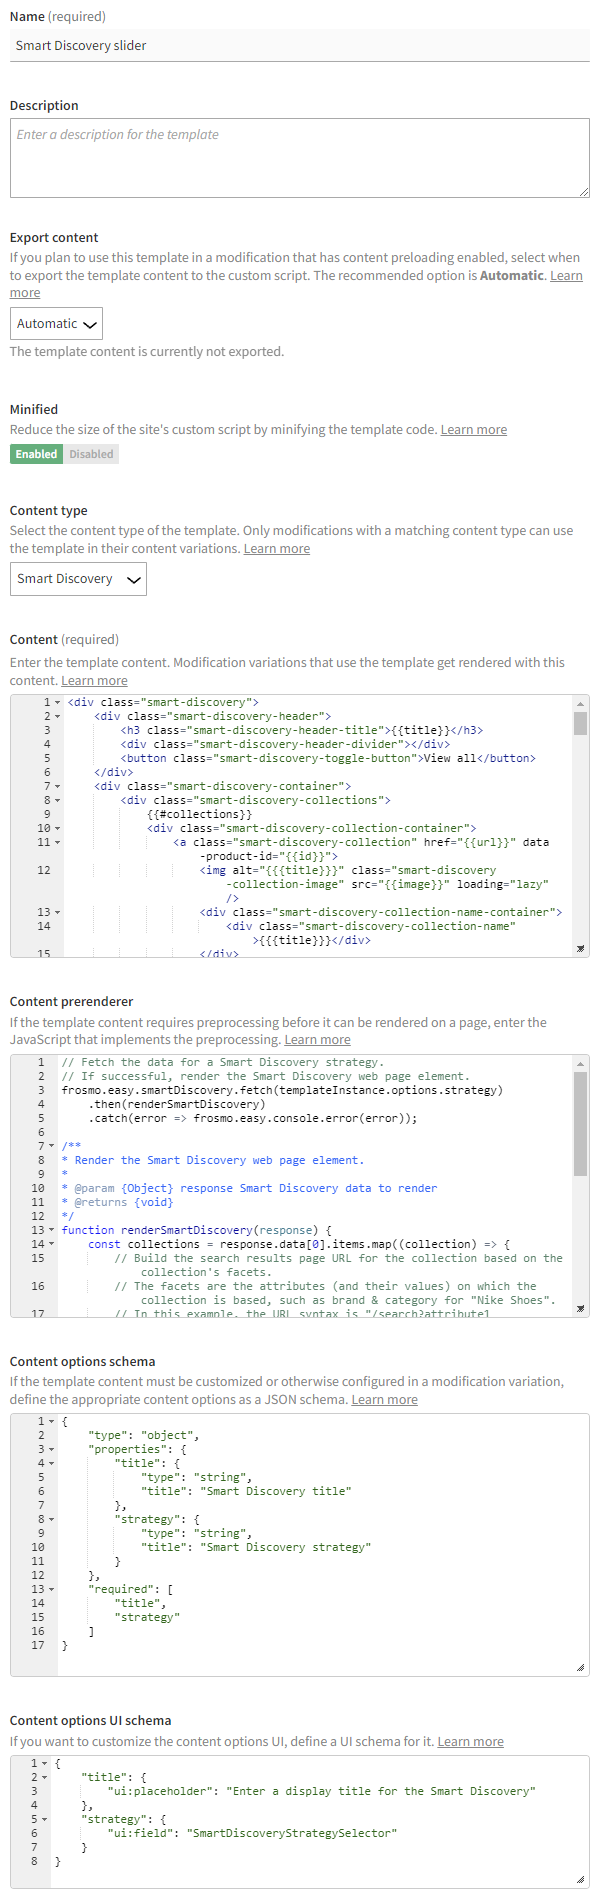Viewport: 600px width, 1899px height.
Task: Fold the "properties" block in options schema
Action: [x=51, y=1450]
